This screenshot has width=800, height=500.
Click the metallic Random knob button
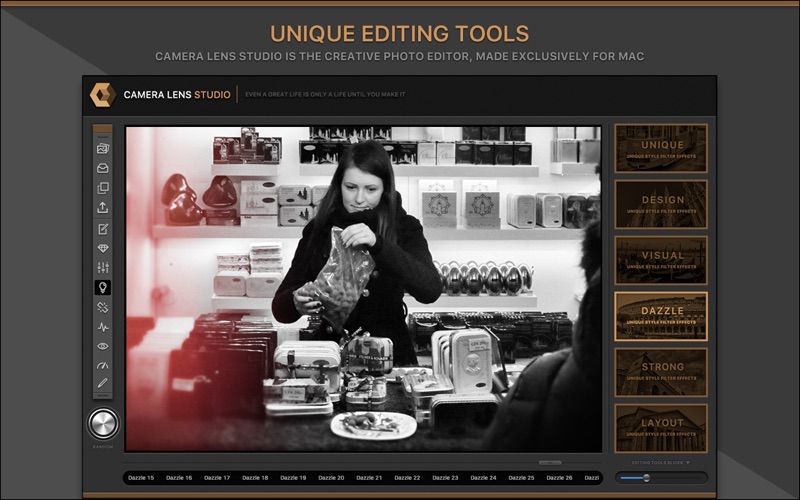(103, 423)
